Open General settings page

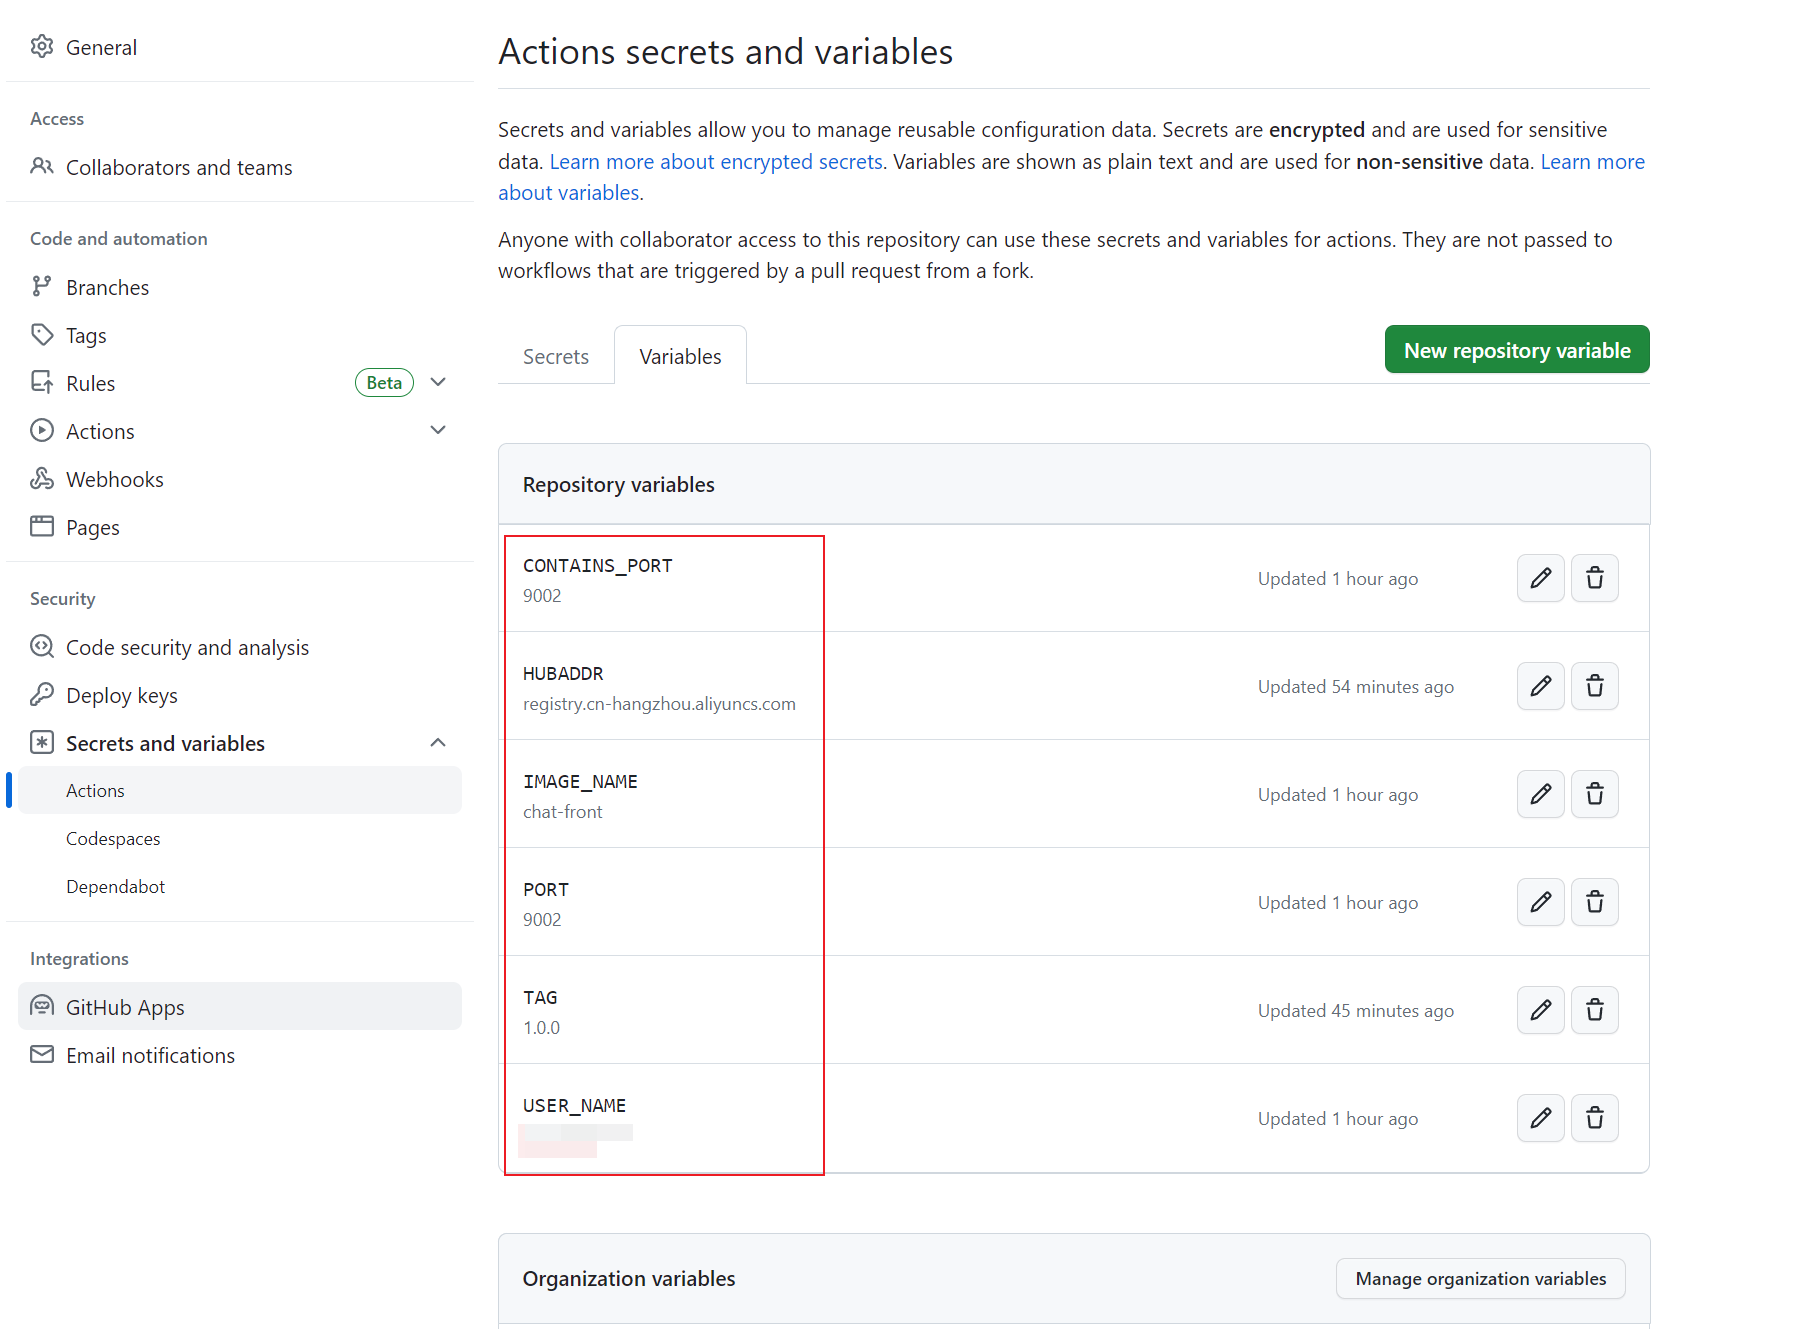pyautogui.click(x=240, y=47)
